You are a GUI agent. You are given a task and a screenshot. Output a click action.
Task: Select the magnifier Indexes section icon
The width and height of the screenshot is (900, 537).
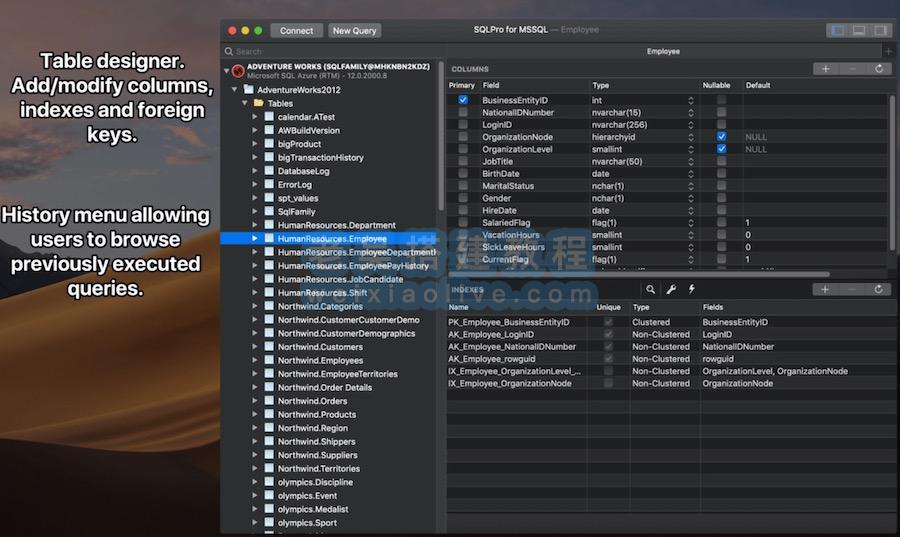(x=650, y=289)
